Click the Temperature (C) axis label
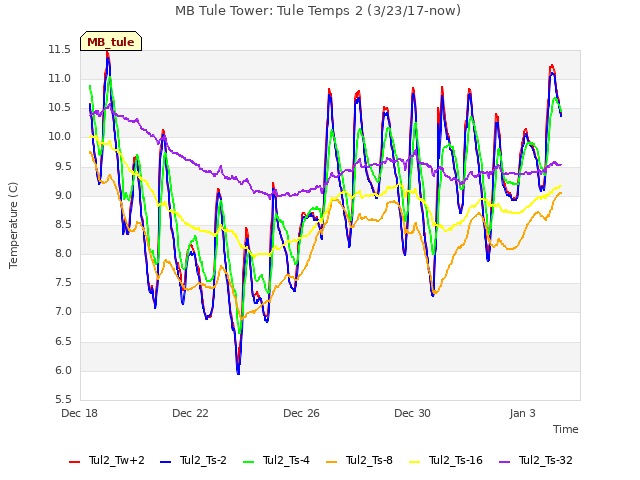This screenshot has width=640, height=480. 13,225
